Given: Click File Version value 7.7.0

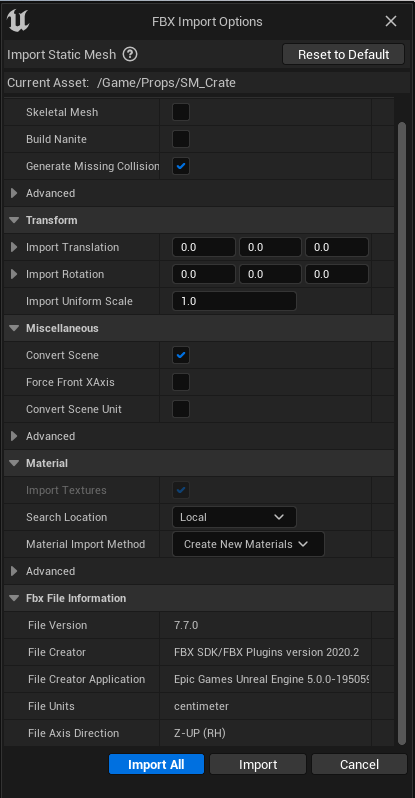Looking at the screenshot, I should [186, 625].
